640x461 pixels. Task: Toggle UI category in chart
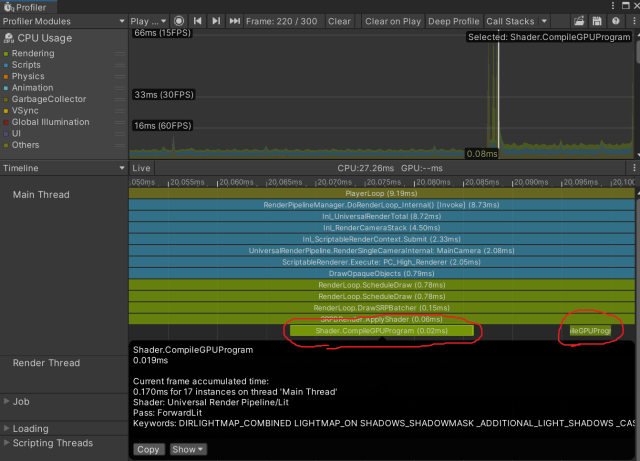coord(6,134)
